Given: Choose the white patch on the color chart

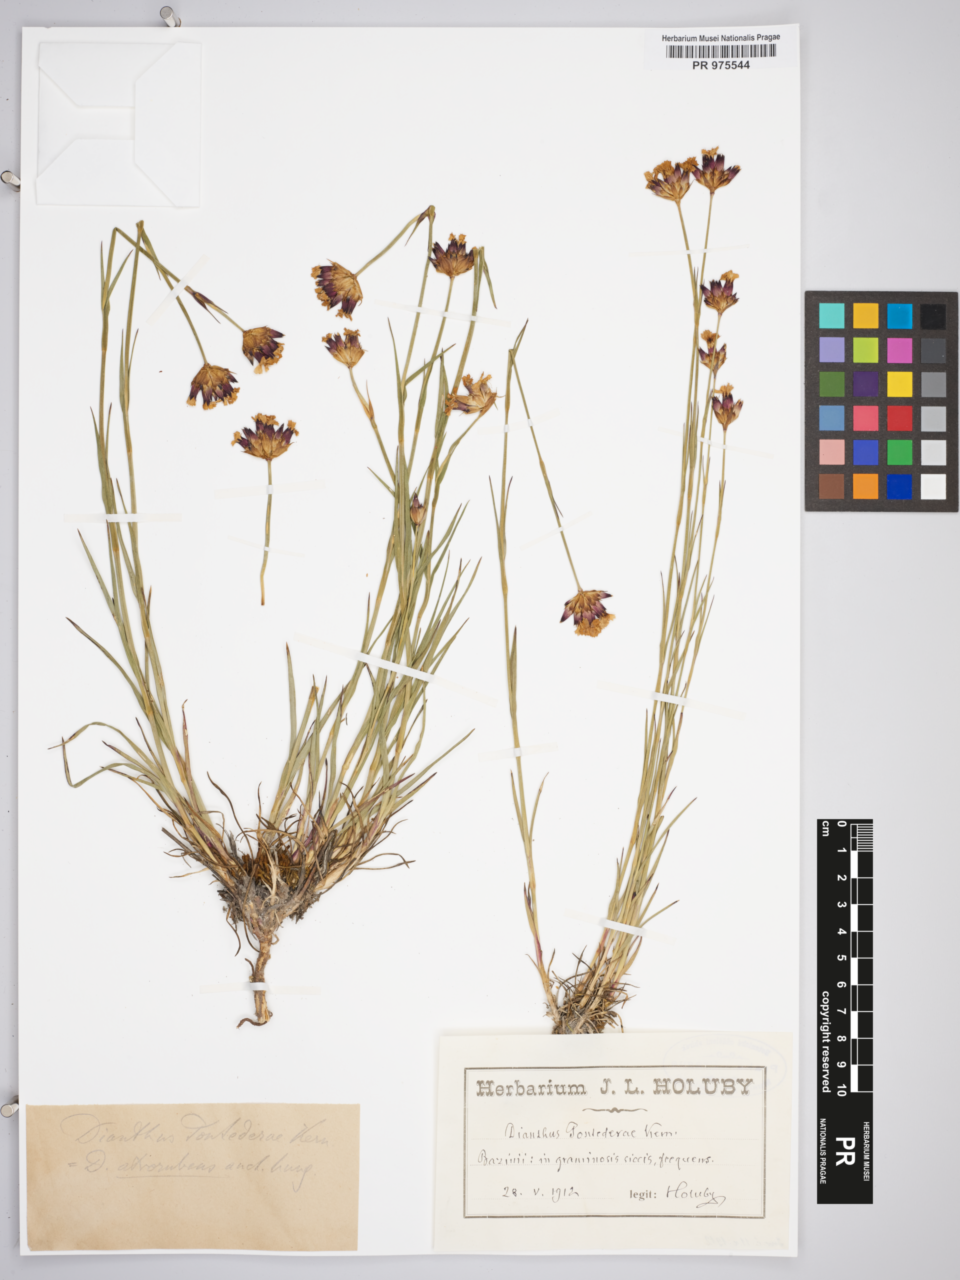Looking at the screenshot, I should point(932,486).
